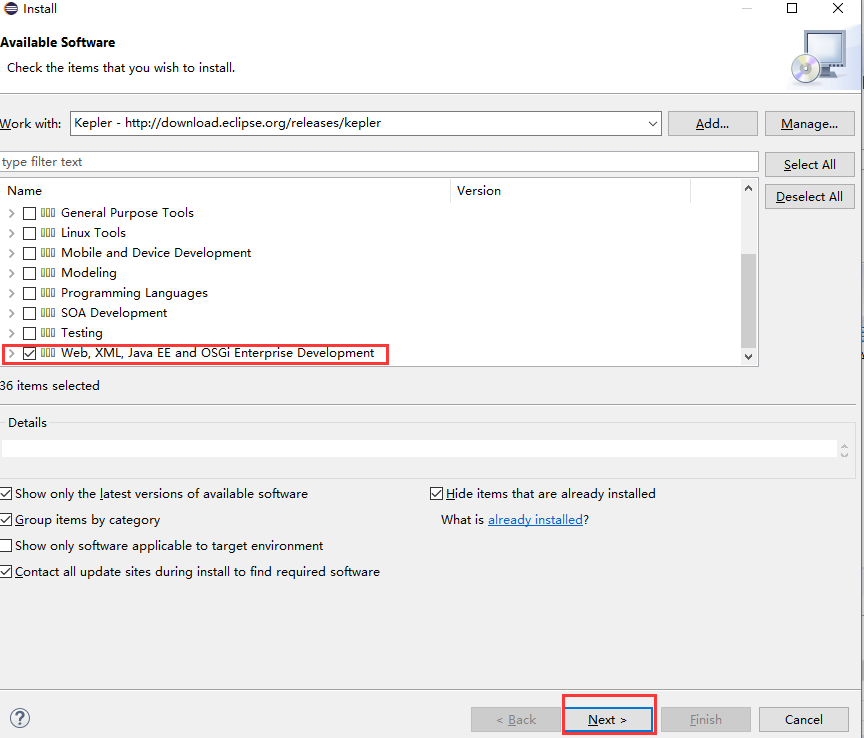Select the Programming Languages row label
864x738 pixels.
(x=134, y=293)
